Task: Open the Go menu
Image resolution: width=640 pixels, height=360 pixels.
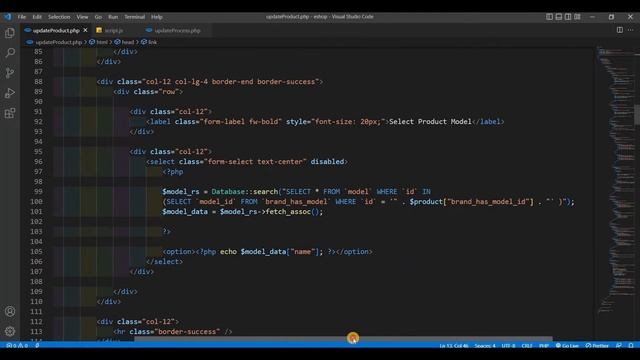Action: [x=98, y=17]
